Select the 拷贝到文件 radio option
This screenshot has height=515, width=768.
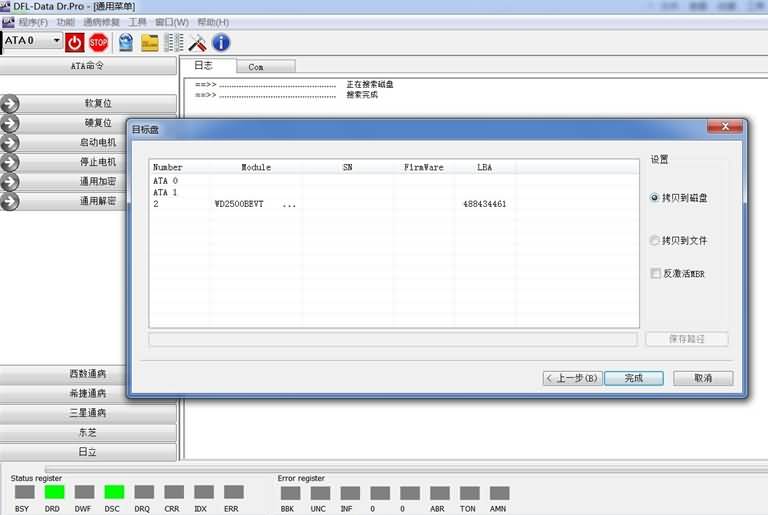[x=655, y=241]
